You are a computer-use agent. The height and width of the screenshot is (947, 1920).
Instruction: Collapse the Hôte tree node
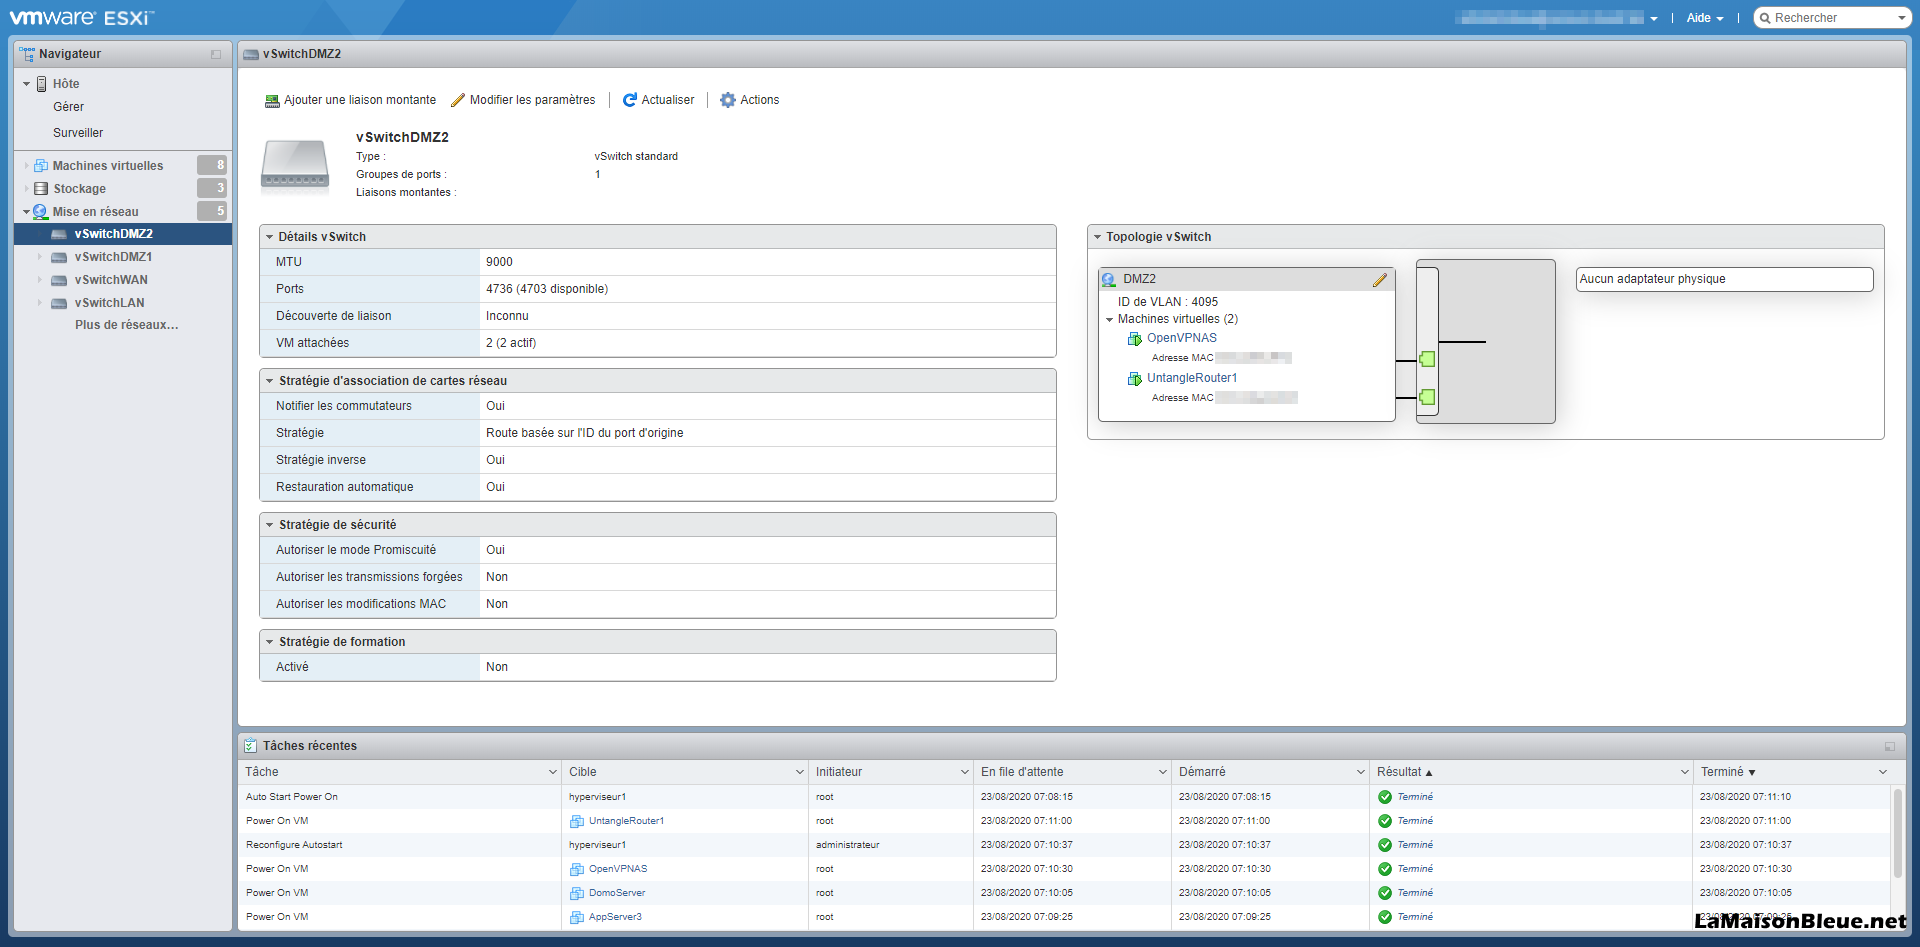(26, 84)
